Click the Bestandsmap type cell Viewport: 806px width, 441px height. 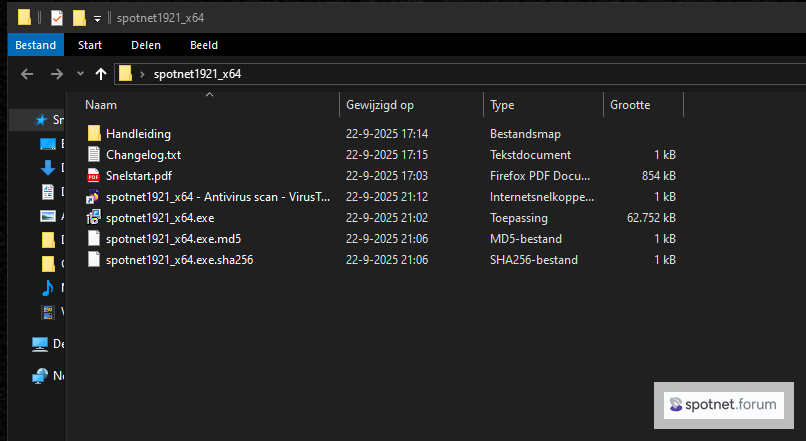click(x=525, y=134)
